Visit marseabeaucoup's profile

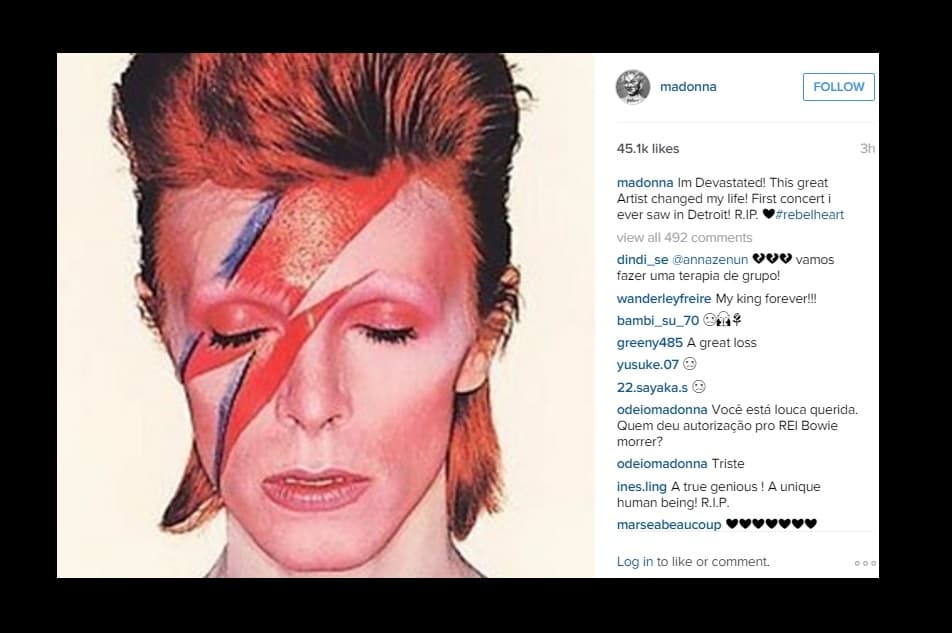pos(668,524)
